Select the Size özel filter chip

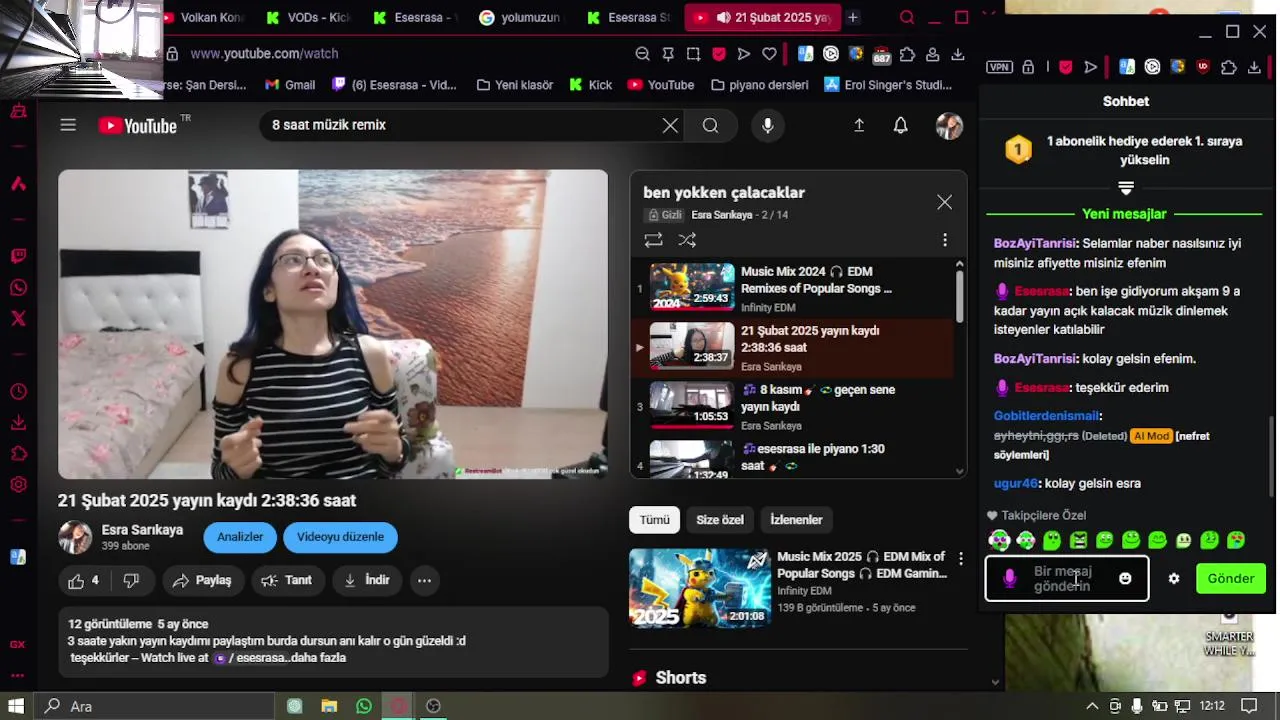(x=720, y=520)
